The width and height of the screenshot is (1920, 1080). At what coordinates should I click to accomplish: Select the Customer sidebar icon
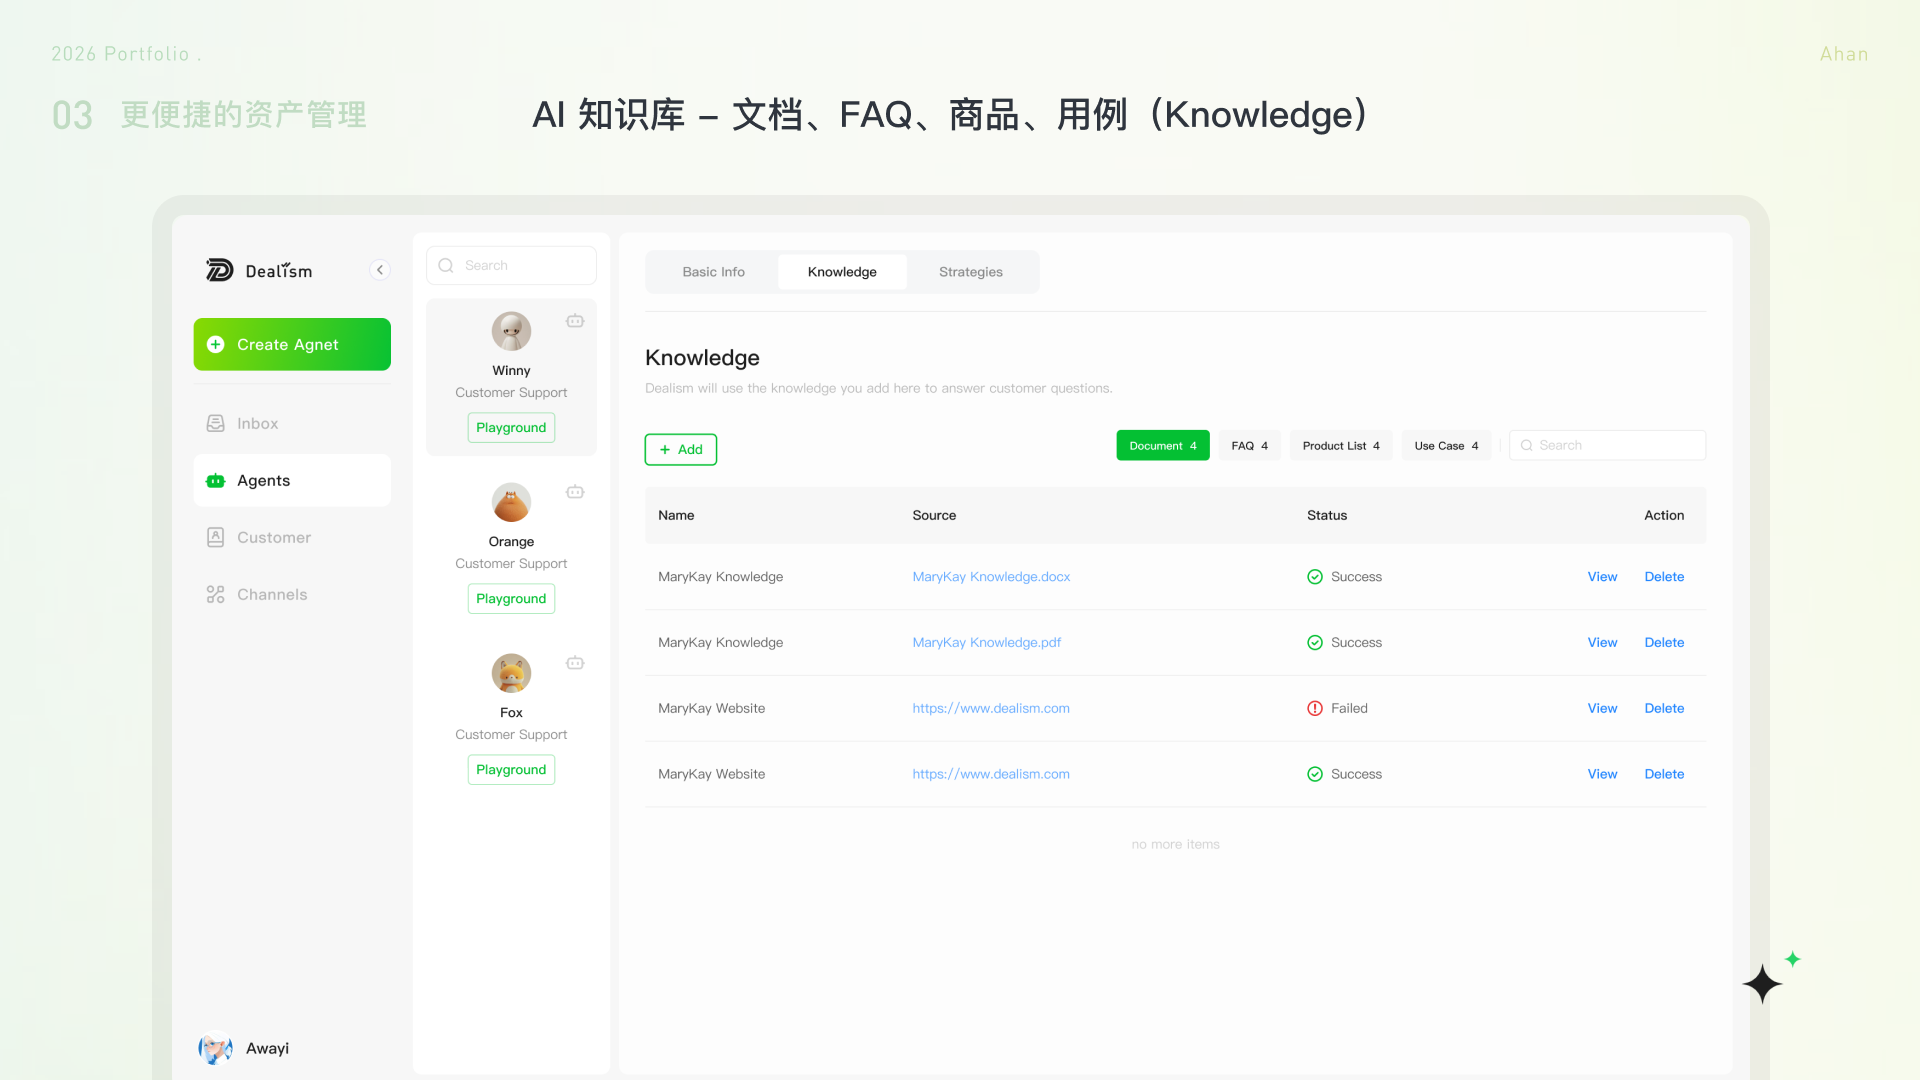tap(215, 537)
